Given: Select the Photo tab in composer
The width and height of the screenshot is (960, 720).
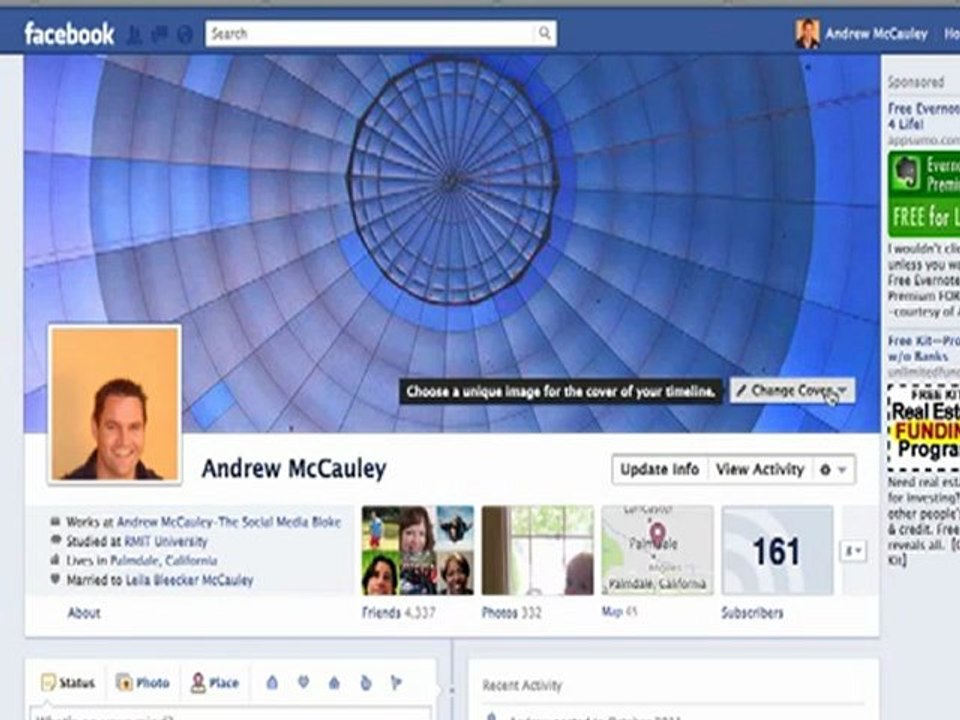Looking at the screenshot, I should click(x=143, y=683).
